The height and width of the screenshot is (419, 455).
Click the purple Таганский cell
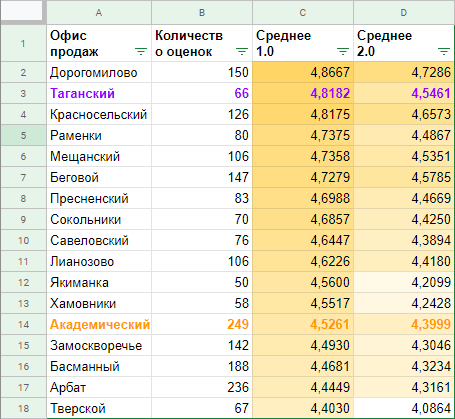99,93
